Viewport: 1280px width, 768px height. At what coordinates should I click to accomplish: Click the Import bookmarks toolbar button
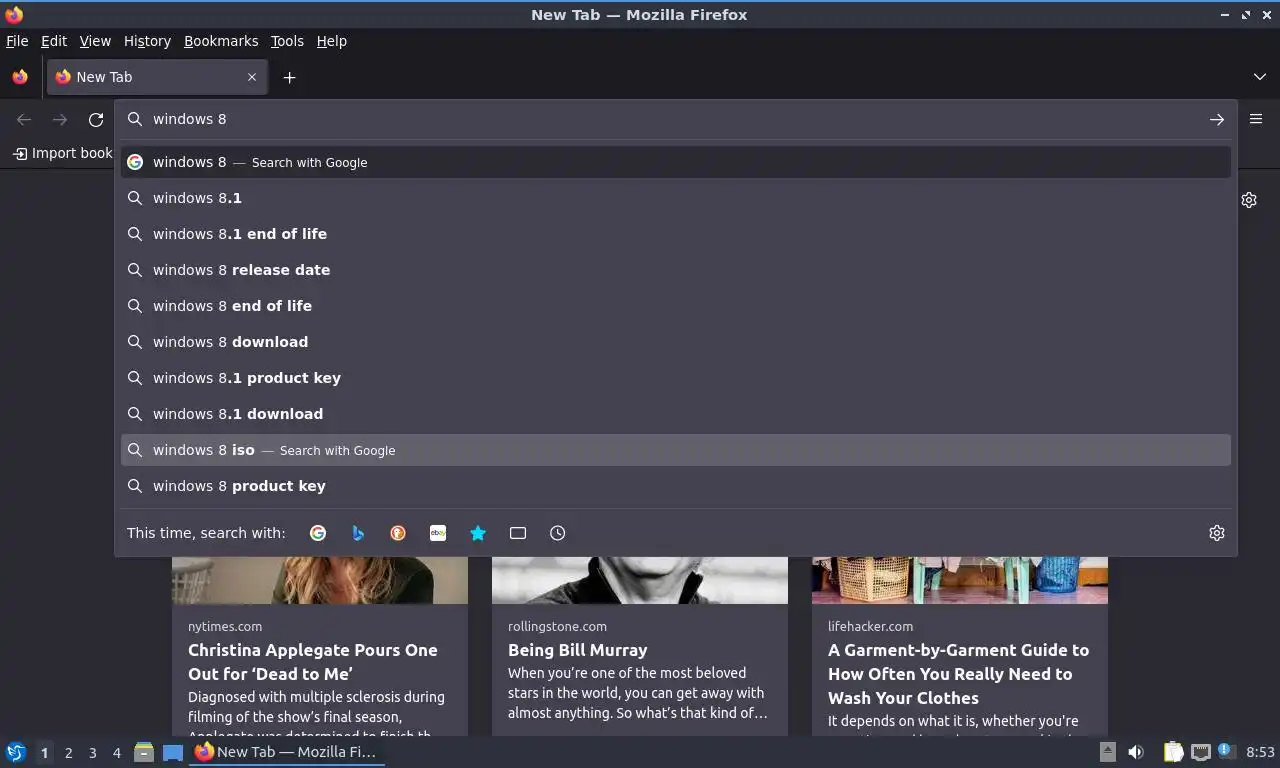[x=63, y=153]
